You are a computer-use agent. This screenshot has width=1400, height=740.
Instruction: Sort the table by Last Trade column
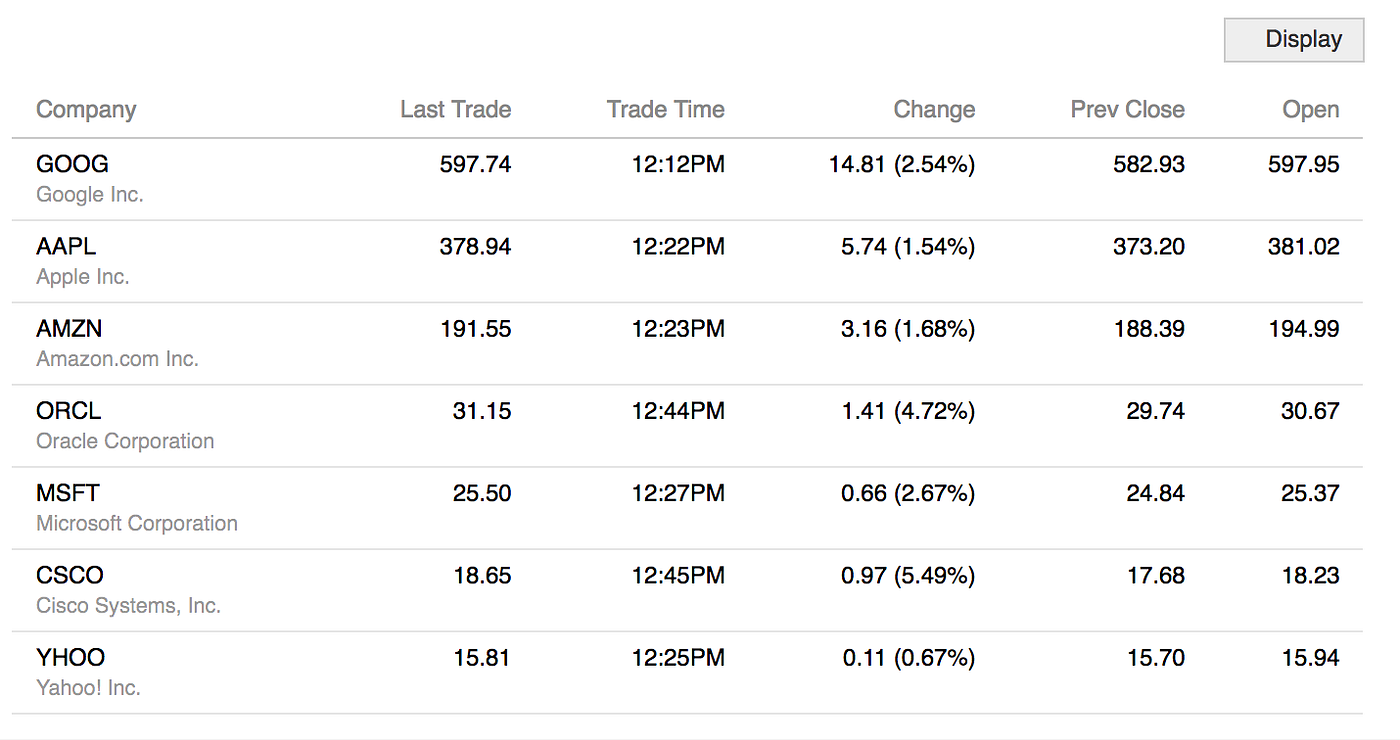coord(455,109)
